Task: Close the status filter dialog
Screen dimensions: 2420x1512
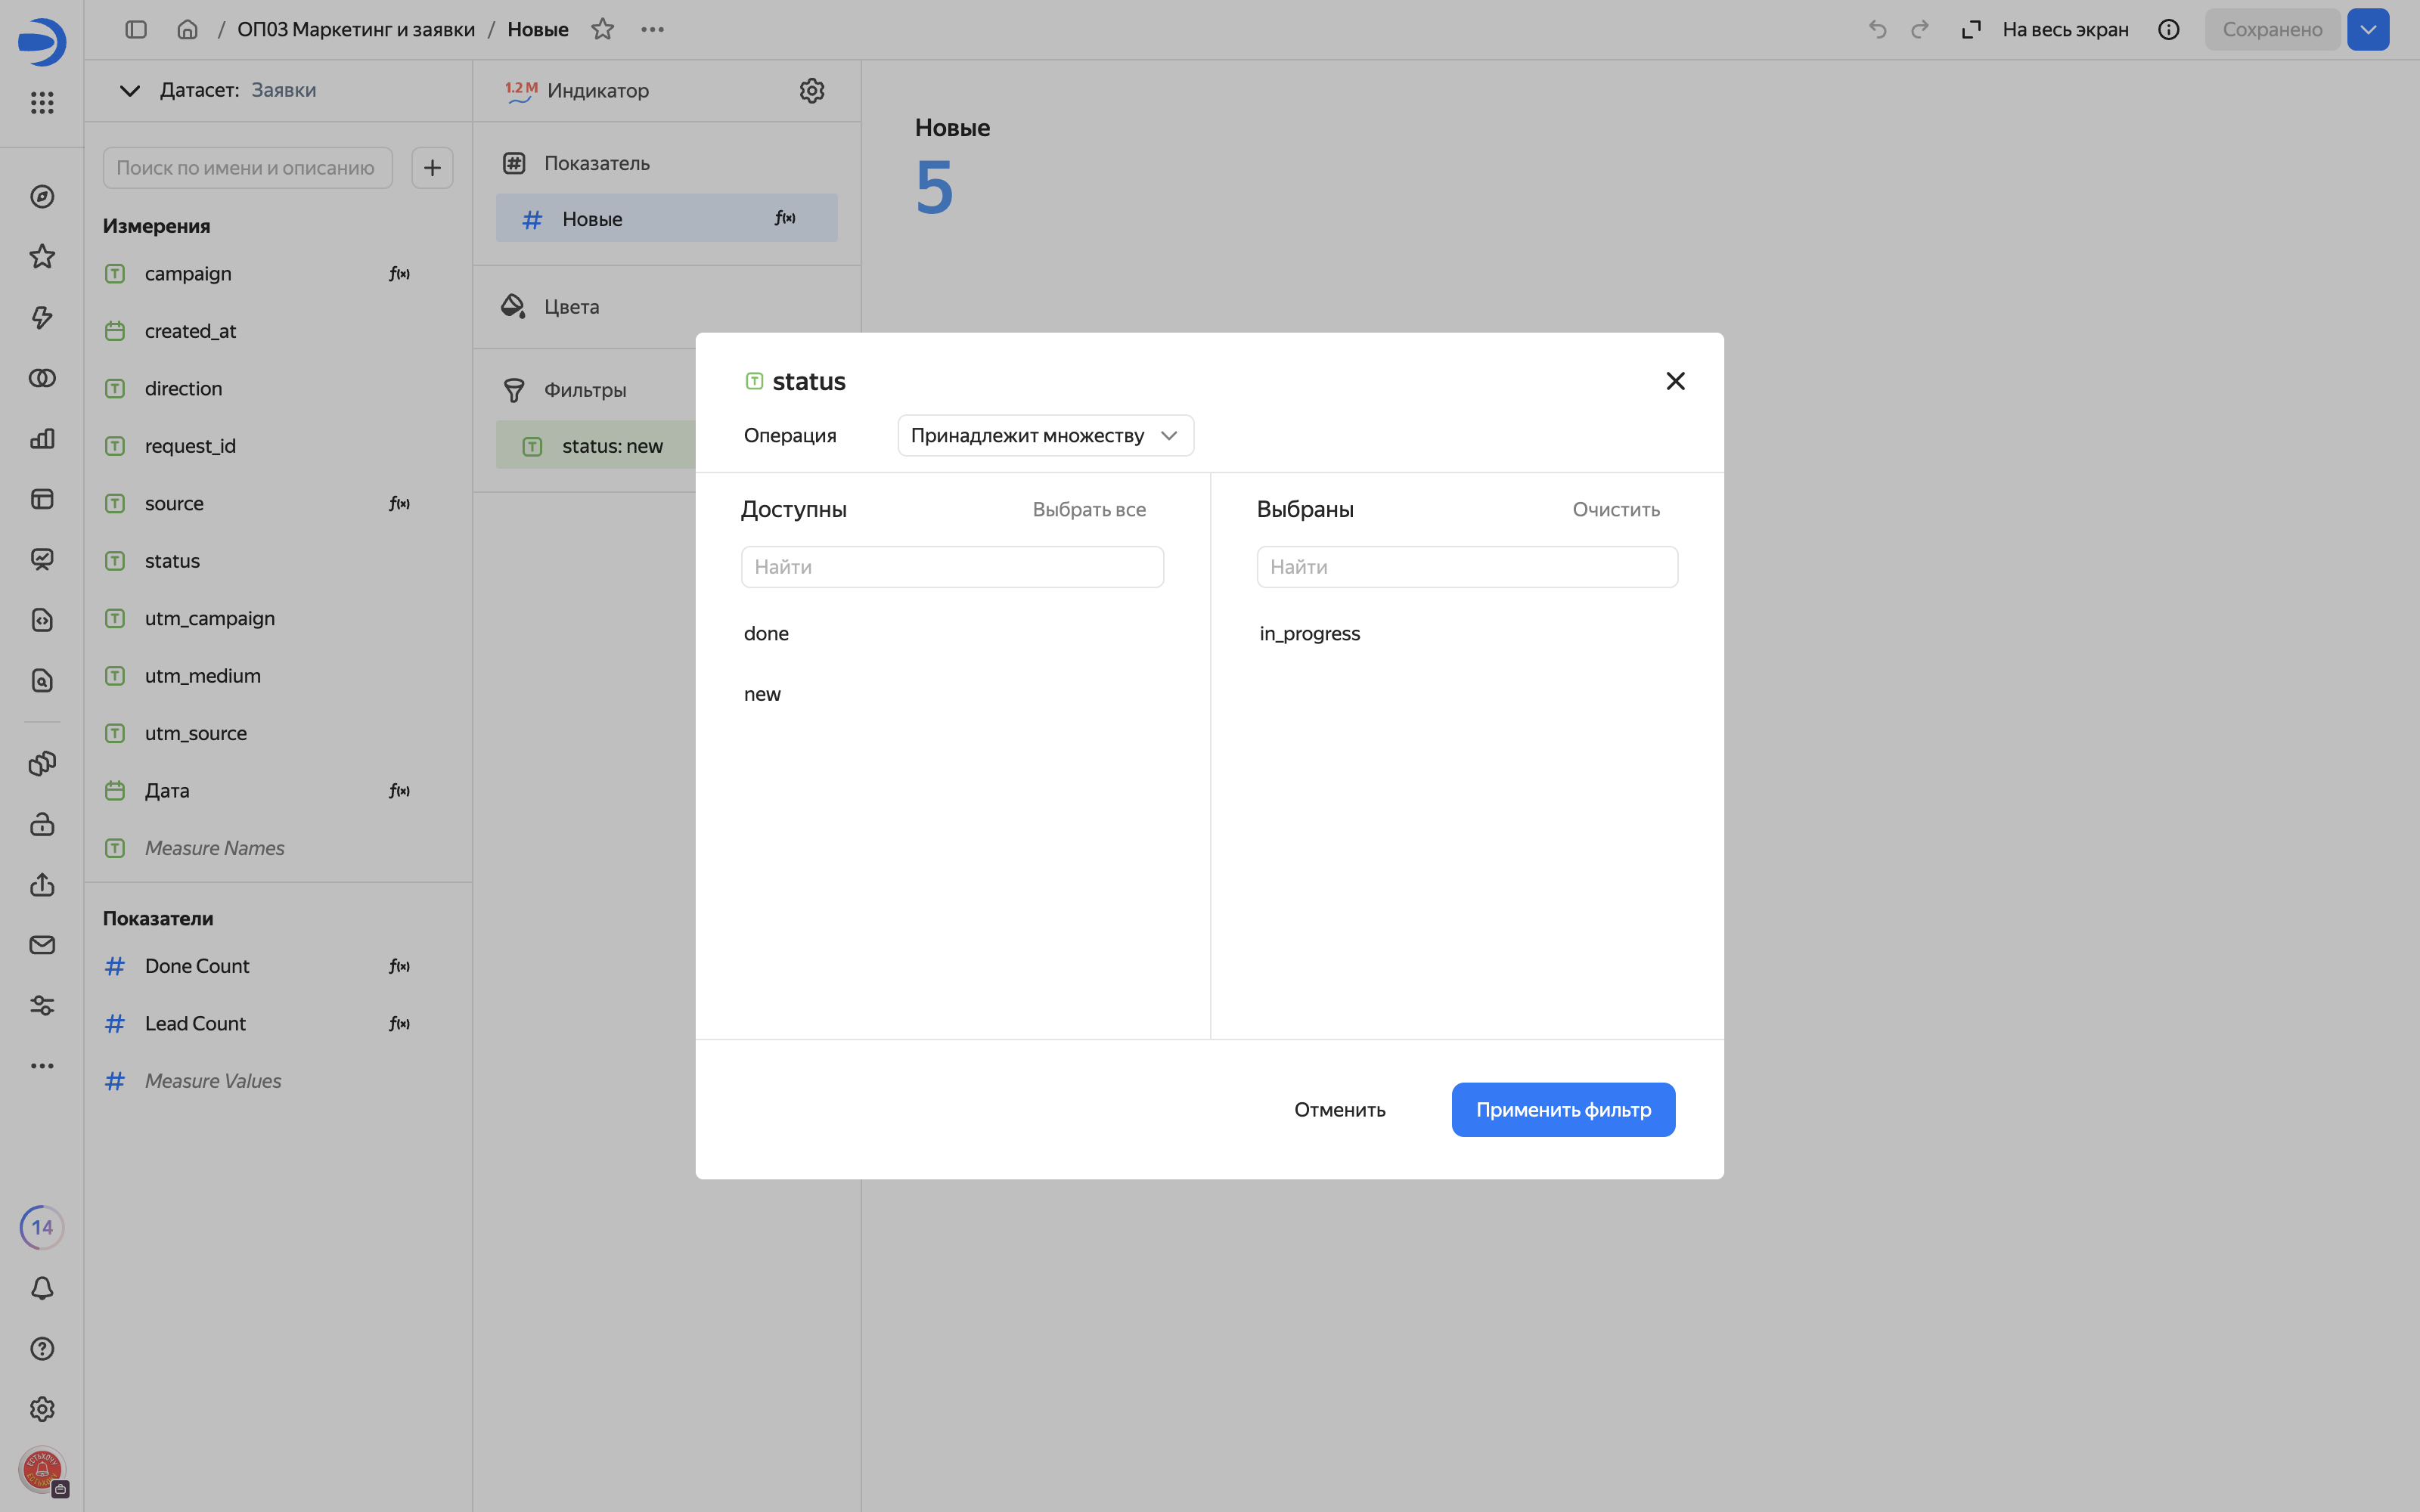Action: tap(1675, 381)
